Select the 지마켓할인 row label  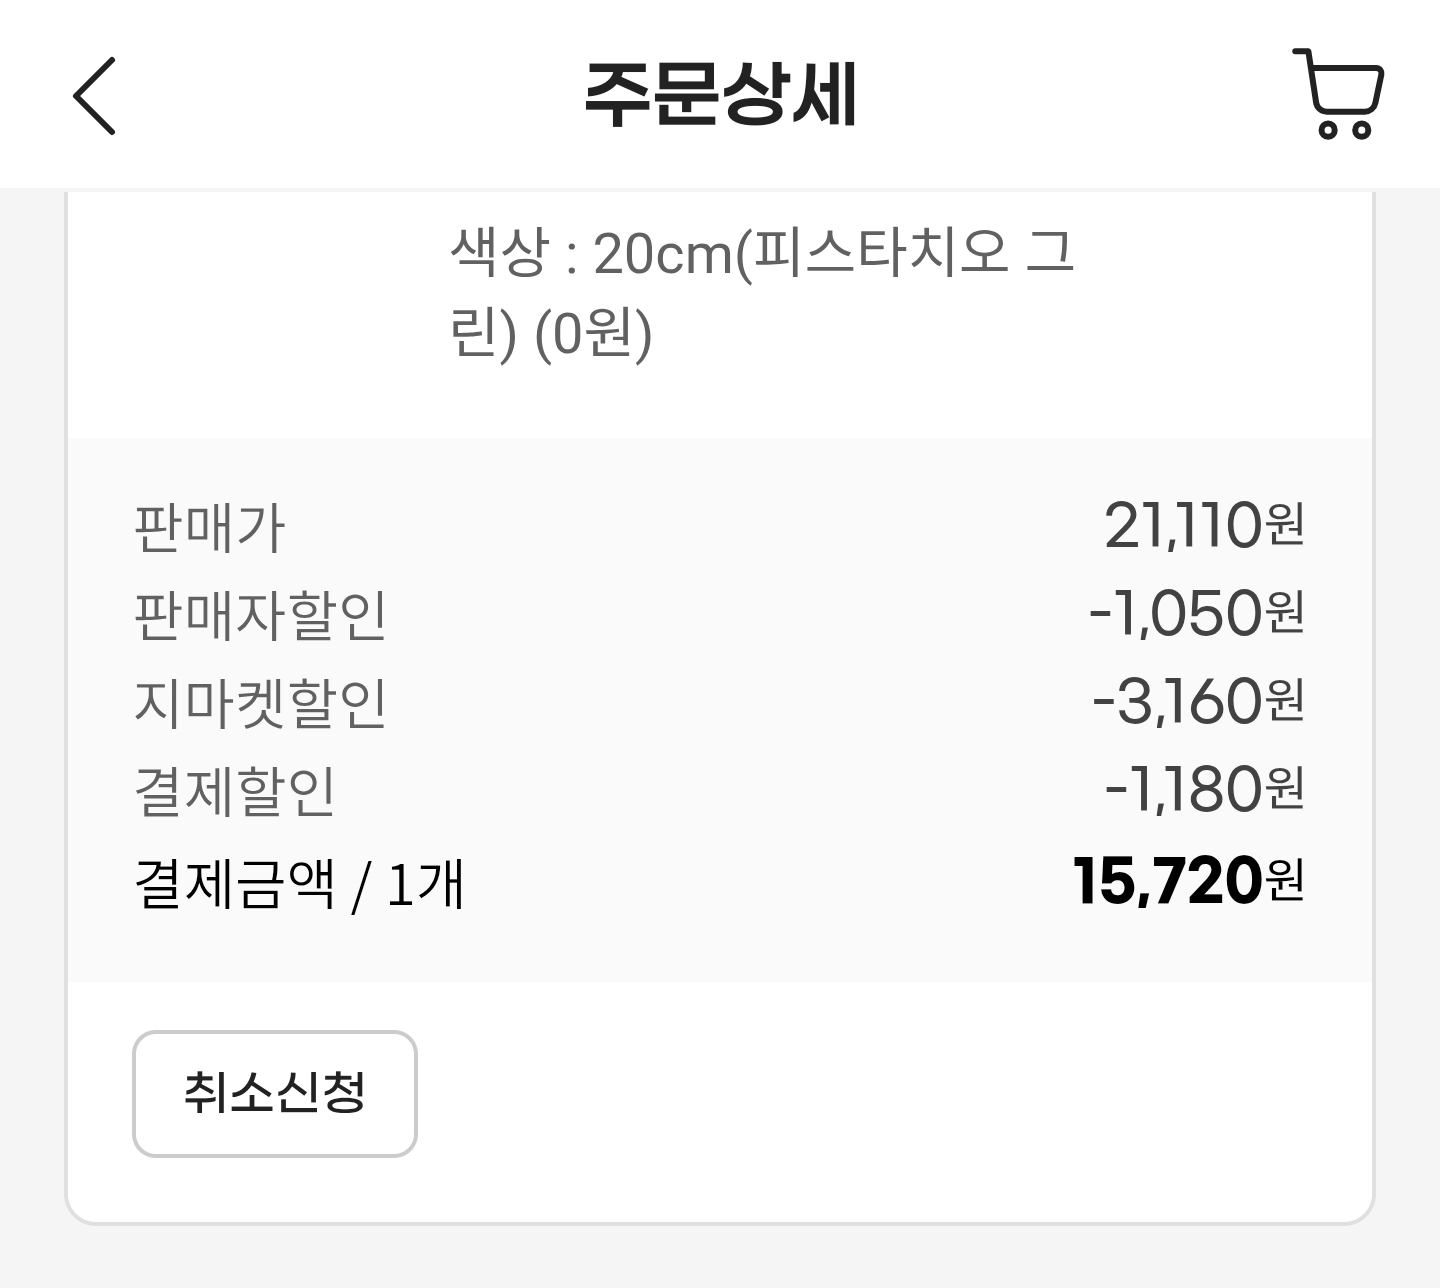point(260,703)
